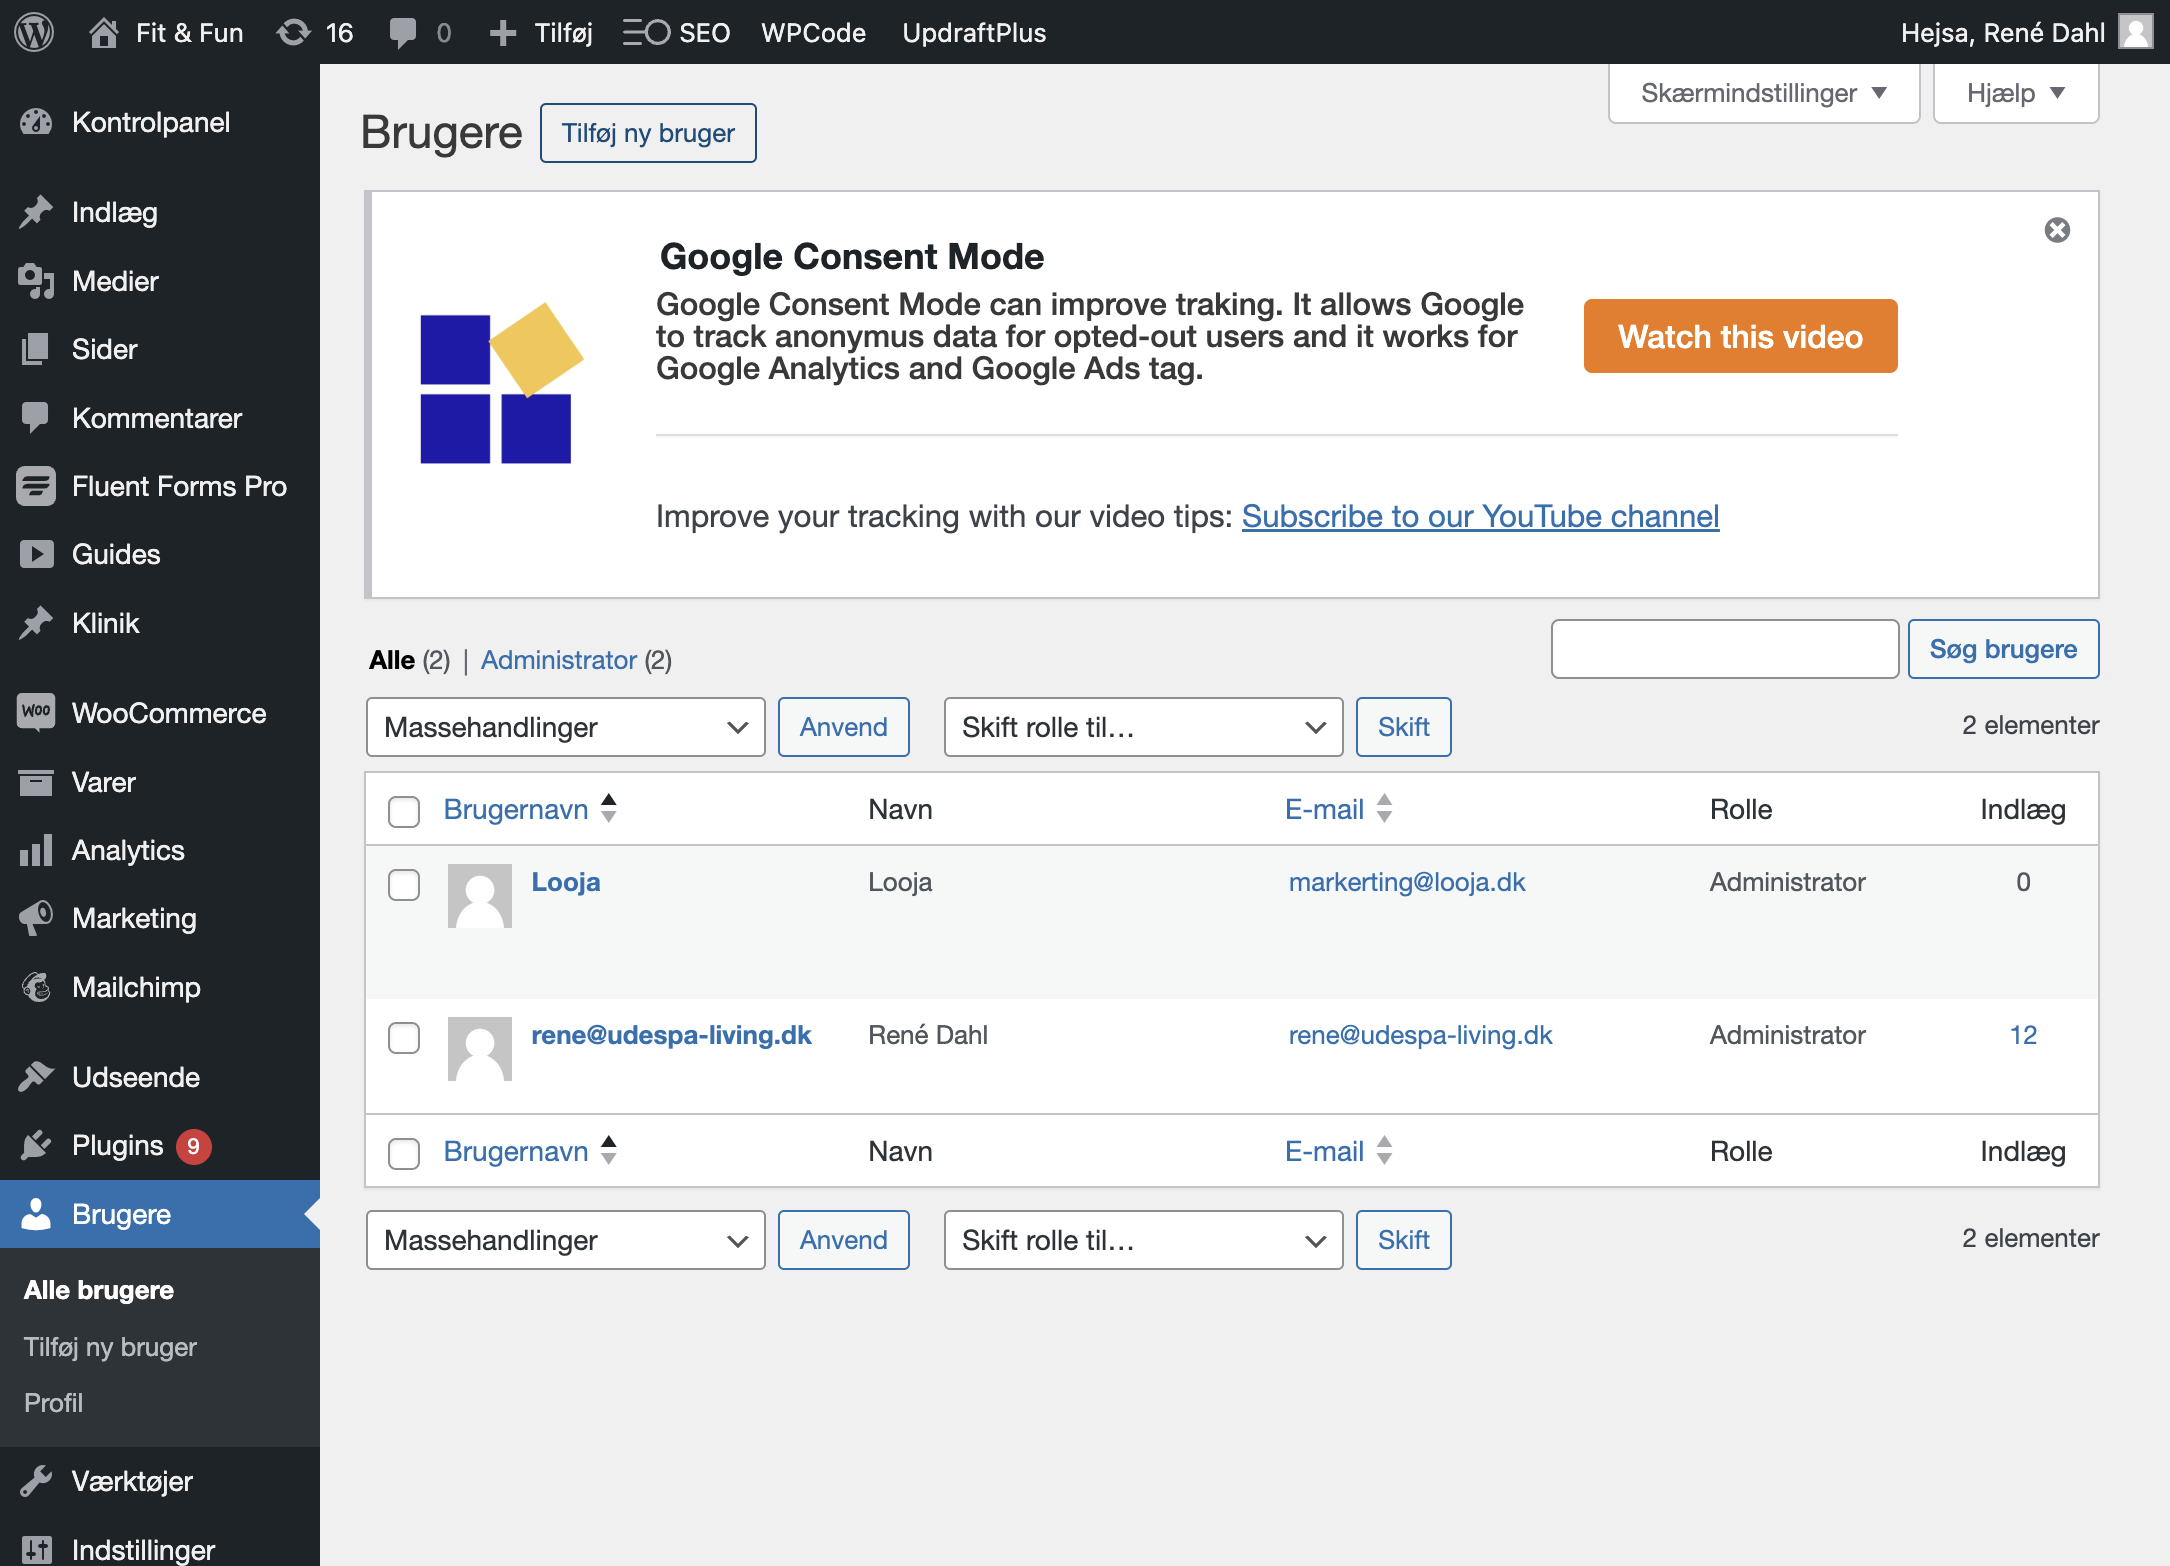Screen dimensions: 2170x1566
Task: Open the WordPress logo menu
Action: [x=34, y=32]
